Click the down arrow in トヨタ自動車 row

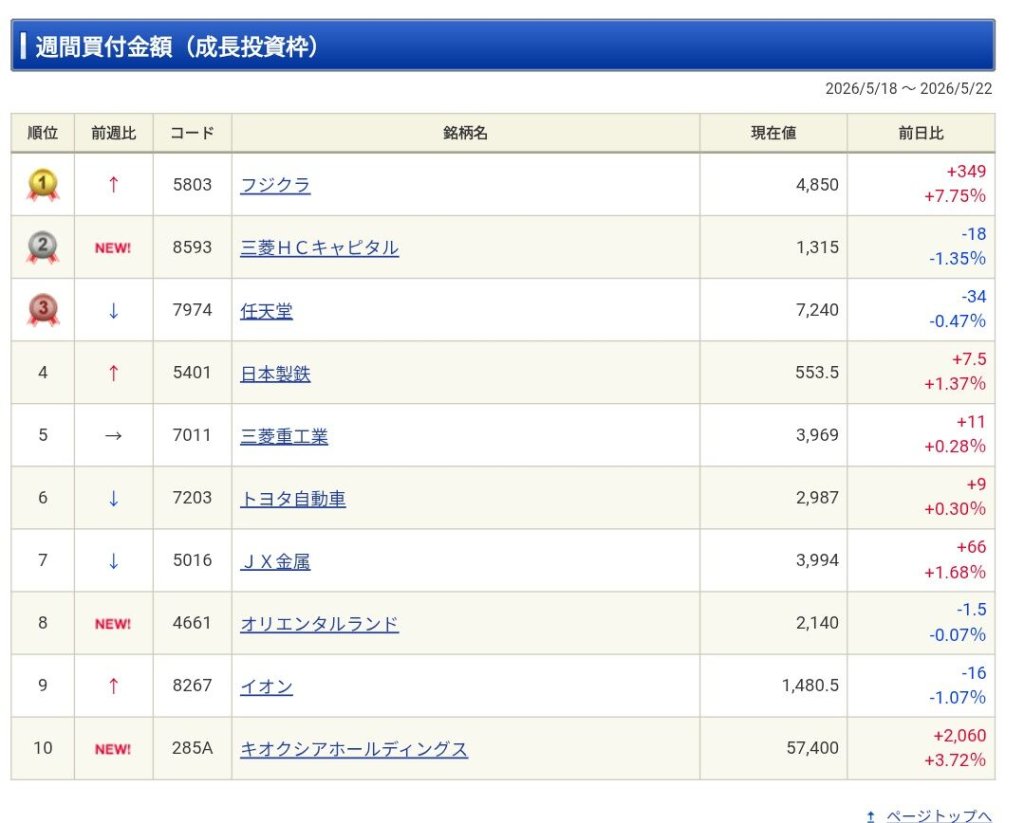coord(114,498)
